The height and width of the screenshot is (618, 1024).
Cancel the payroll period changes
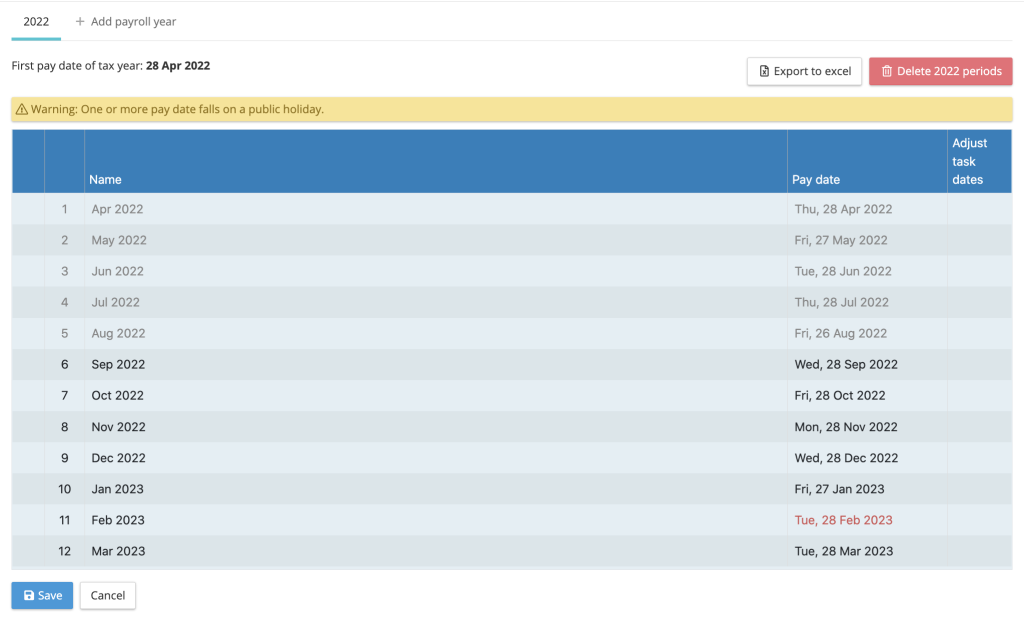click(108, 595)
